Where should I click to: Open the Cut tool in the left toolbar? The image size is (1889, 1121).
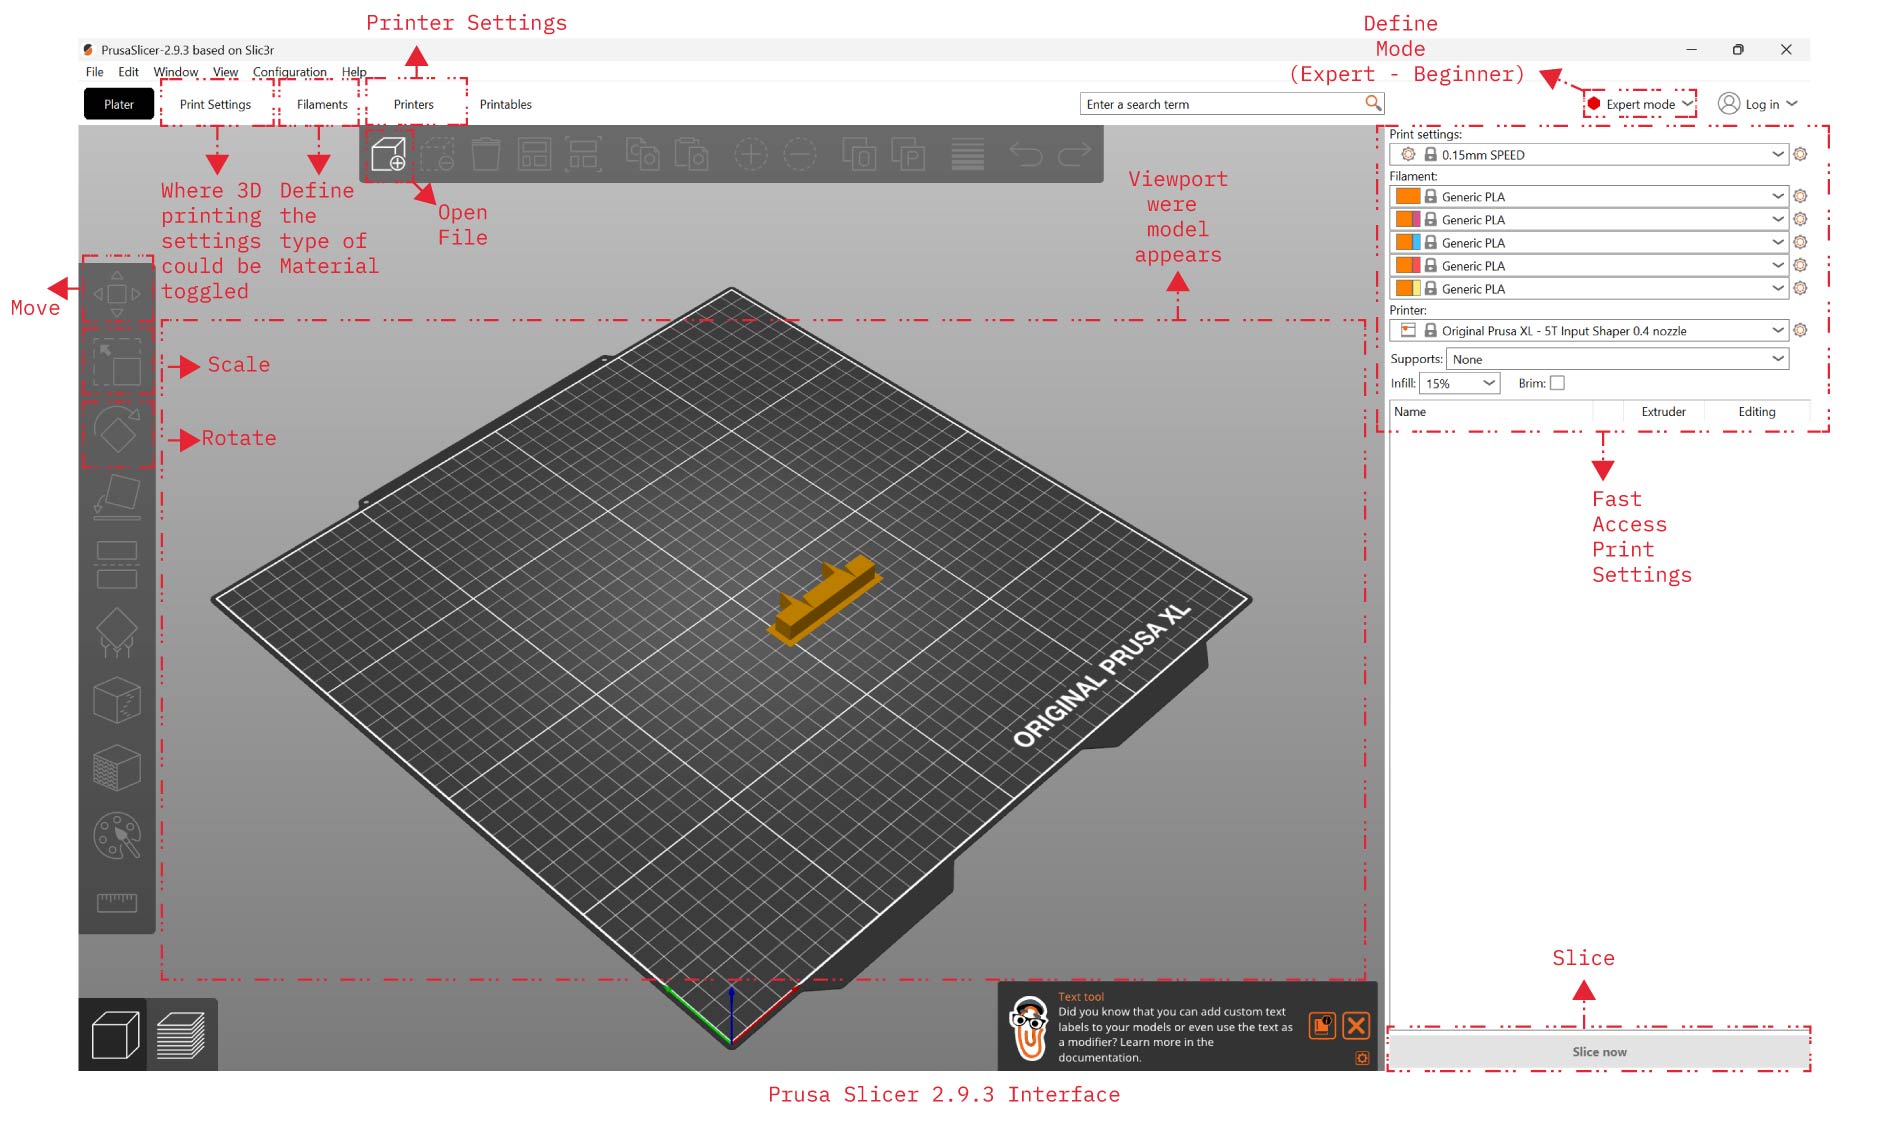117,564
